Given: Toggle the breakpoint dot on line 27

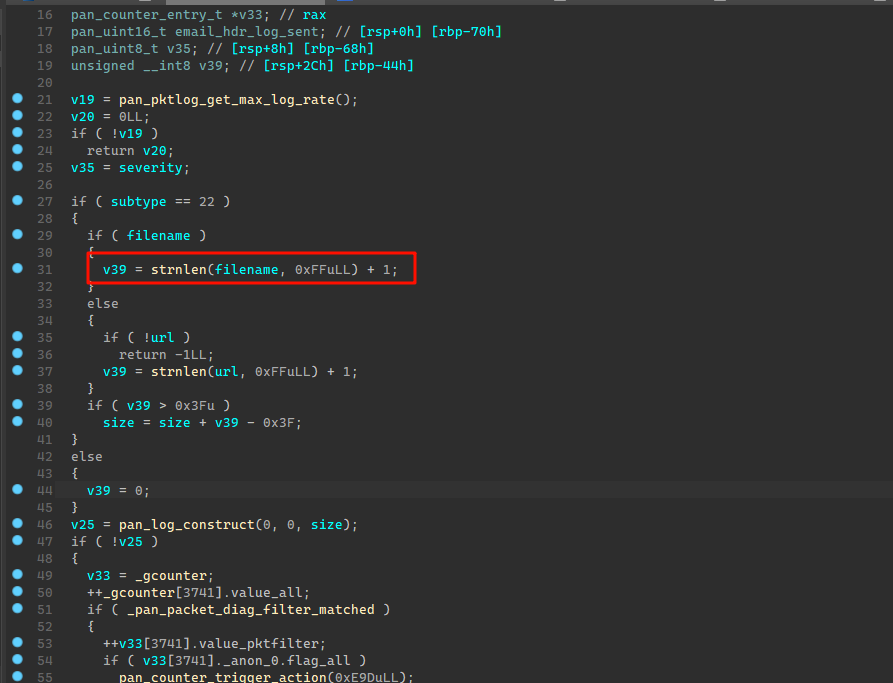Looking at the screenshot, I should (x=18, y=201).
